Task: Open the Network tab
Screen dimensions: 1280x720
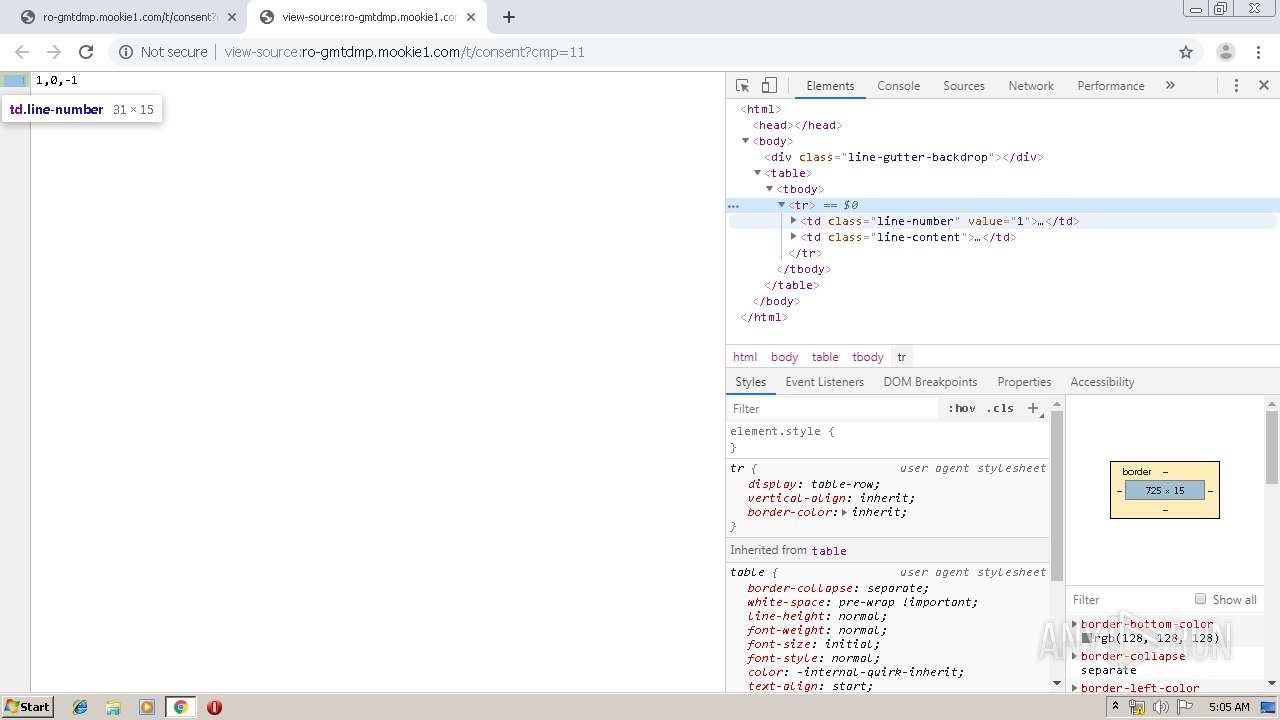Action: 1031,86
